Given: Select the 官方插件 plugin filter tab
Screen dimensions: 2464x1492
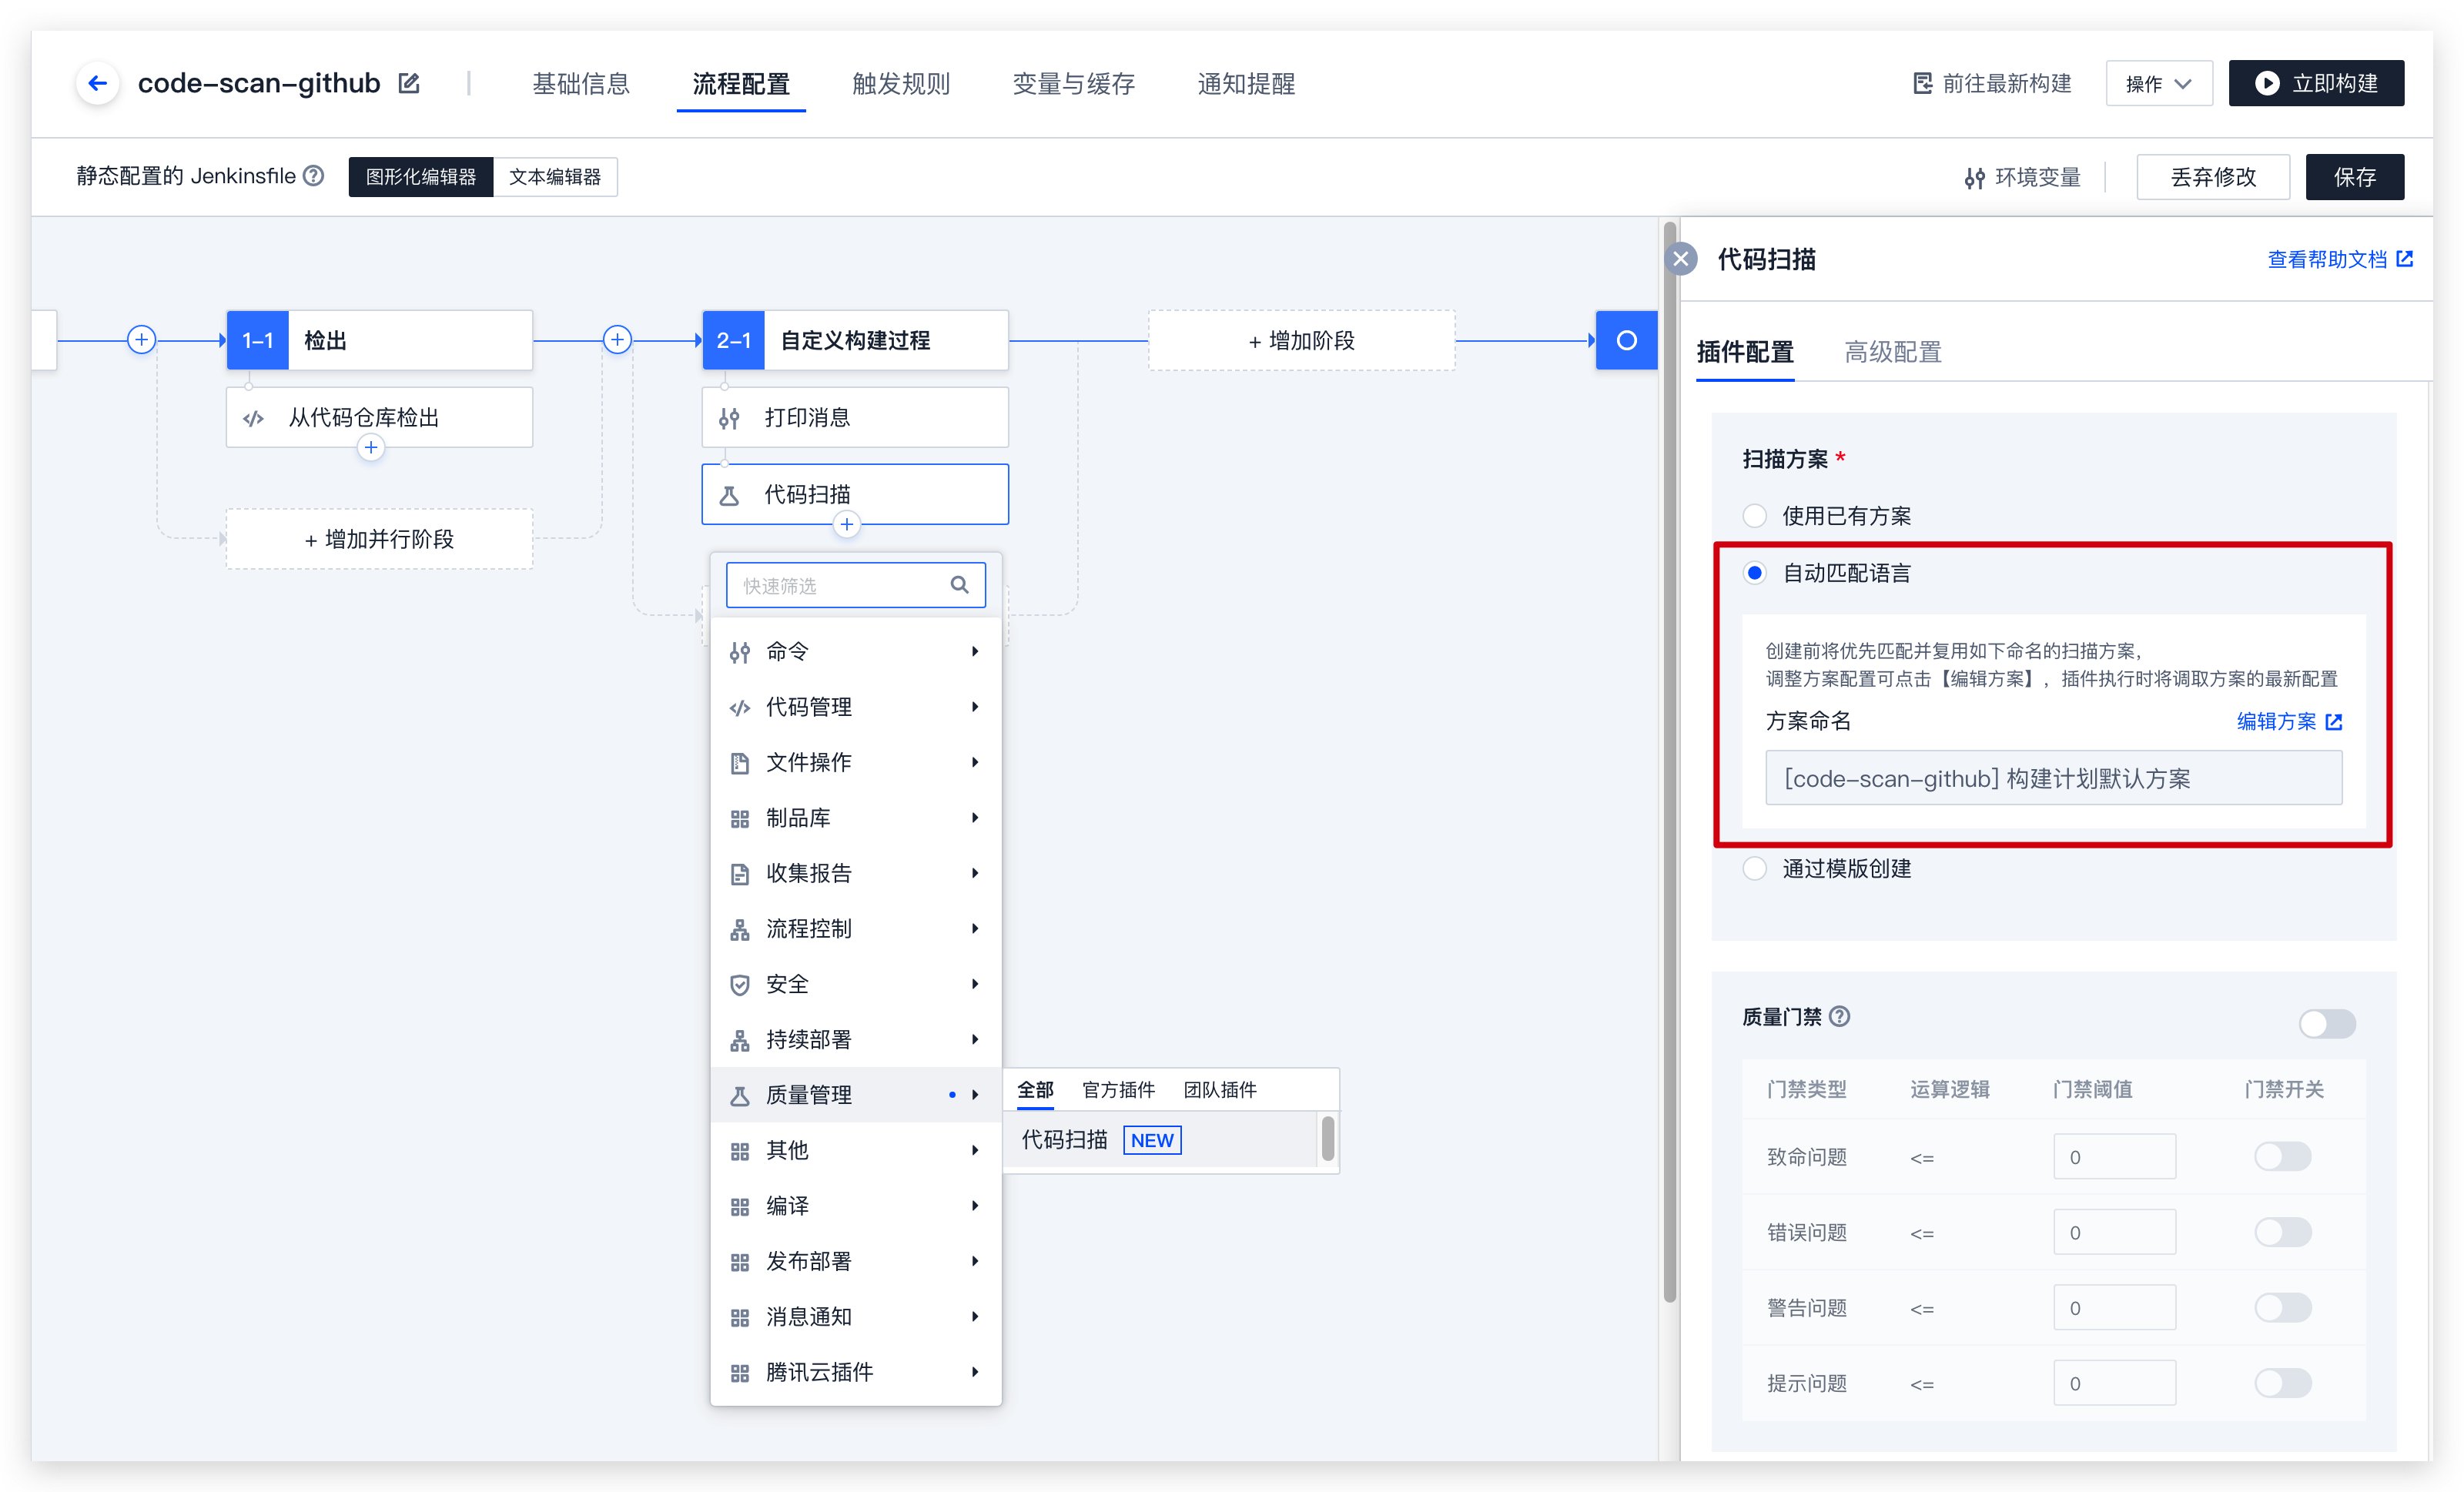Looking at the screenshot, I should 1119,1090.
